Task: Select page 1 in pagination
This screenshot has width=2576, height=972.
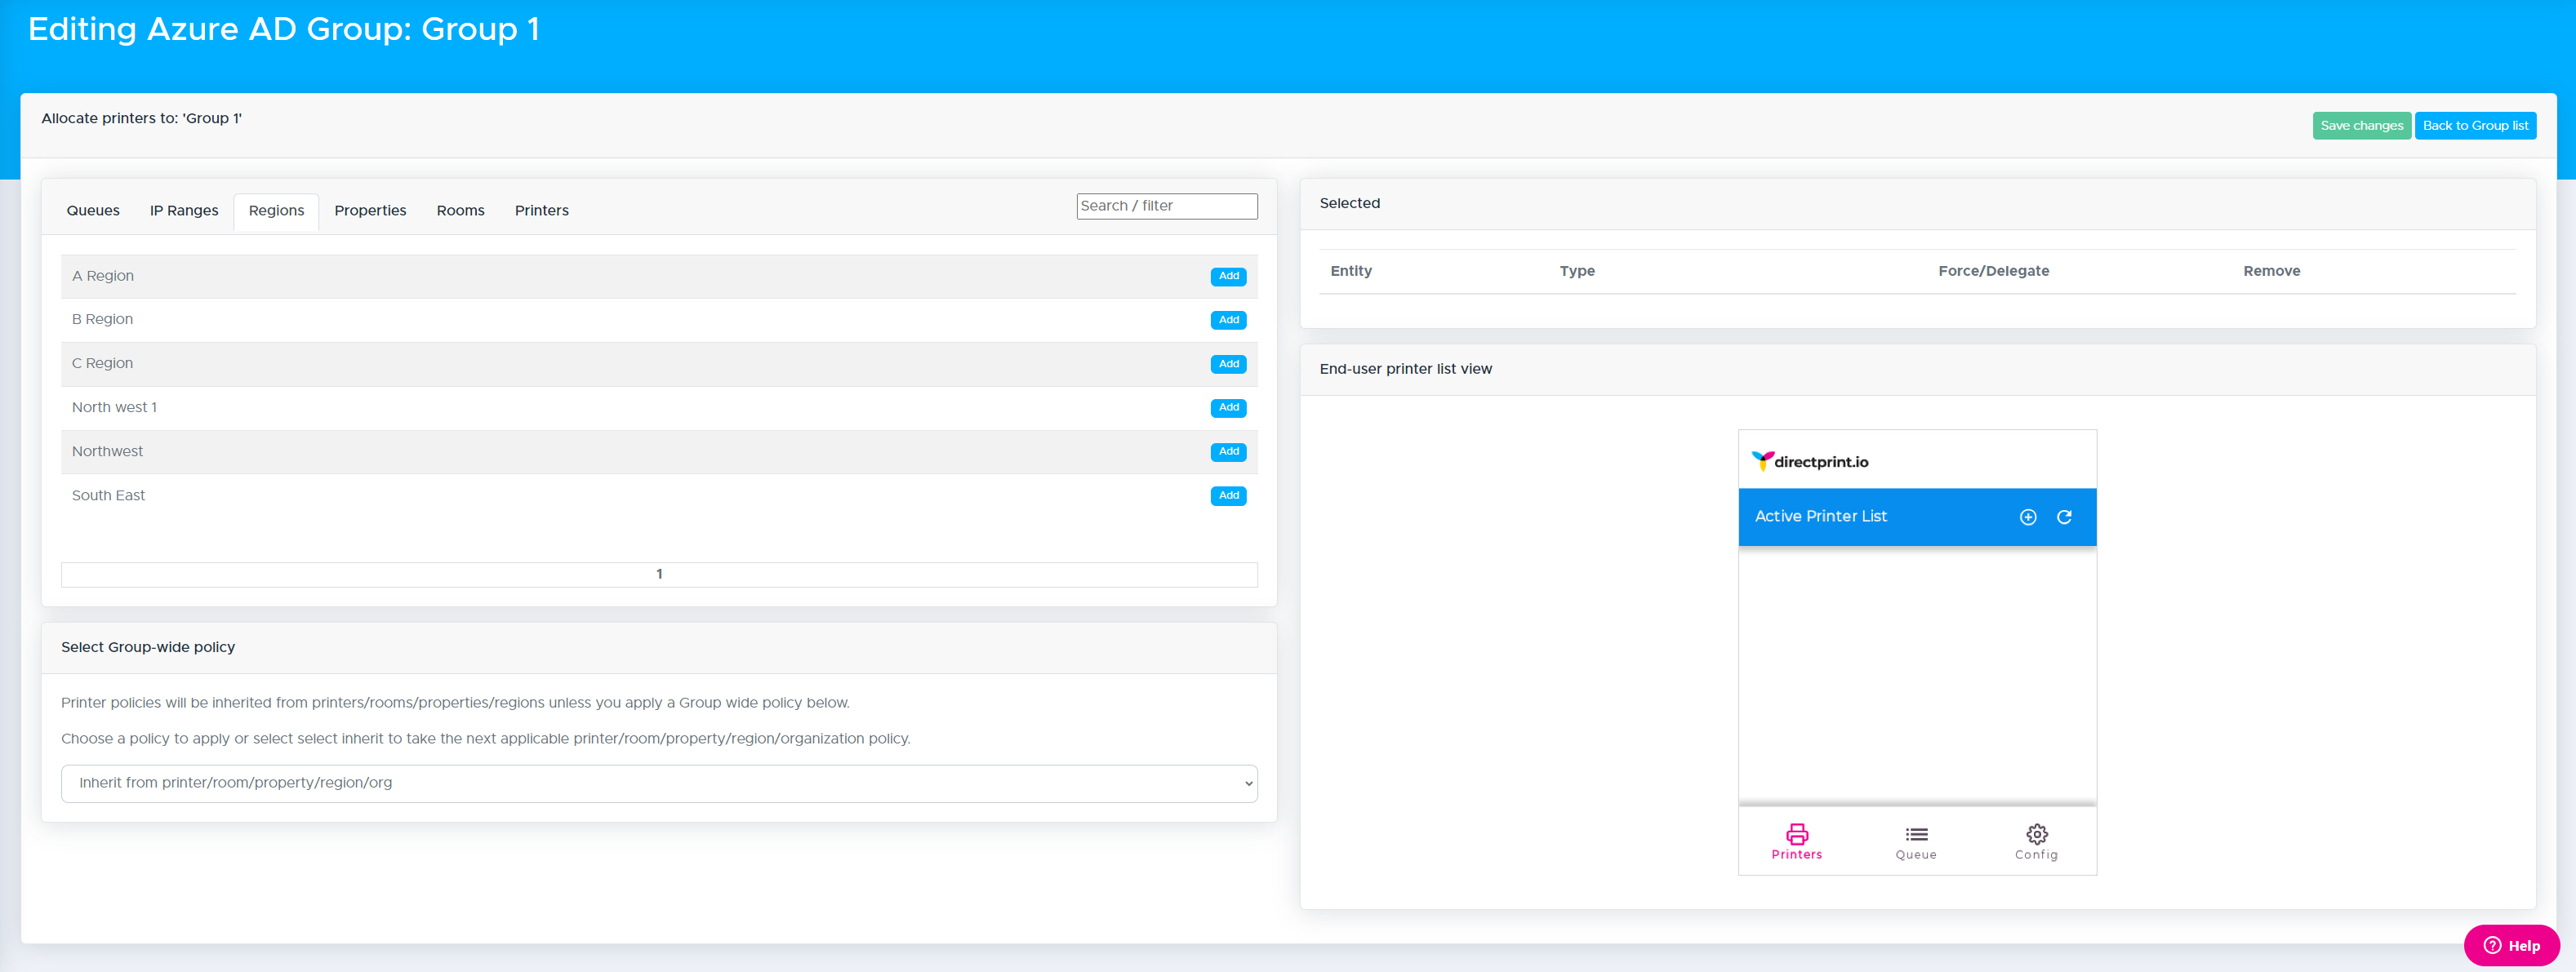Action: tap(659, 574)
